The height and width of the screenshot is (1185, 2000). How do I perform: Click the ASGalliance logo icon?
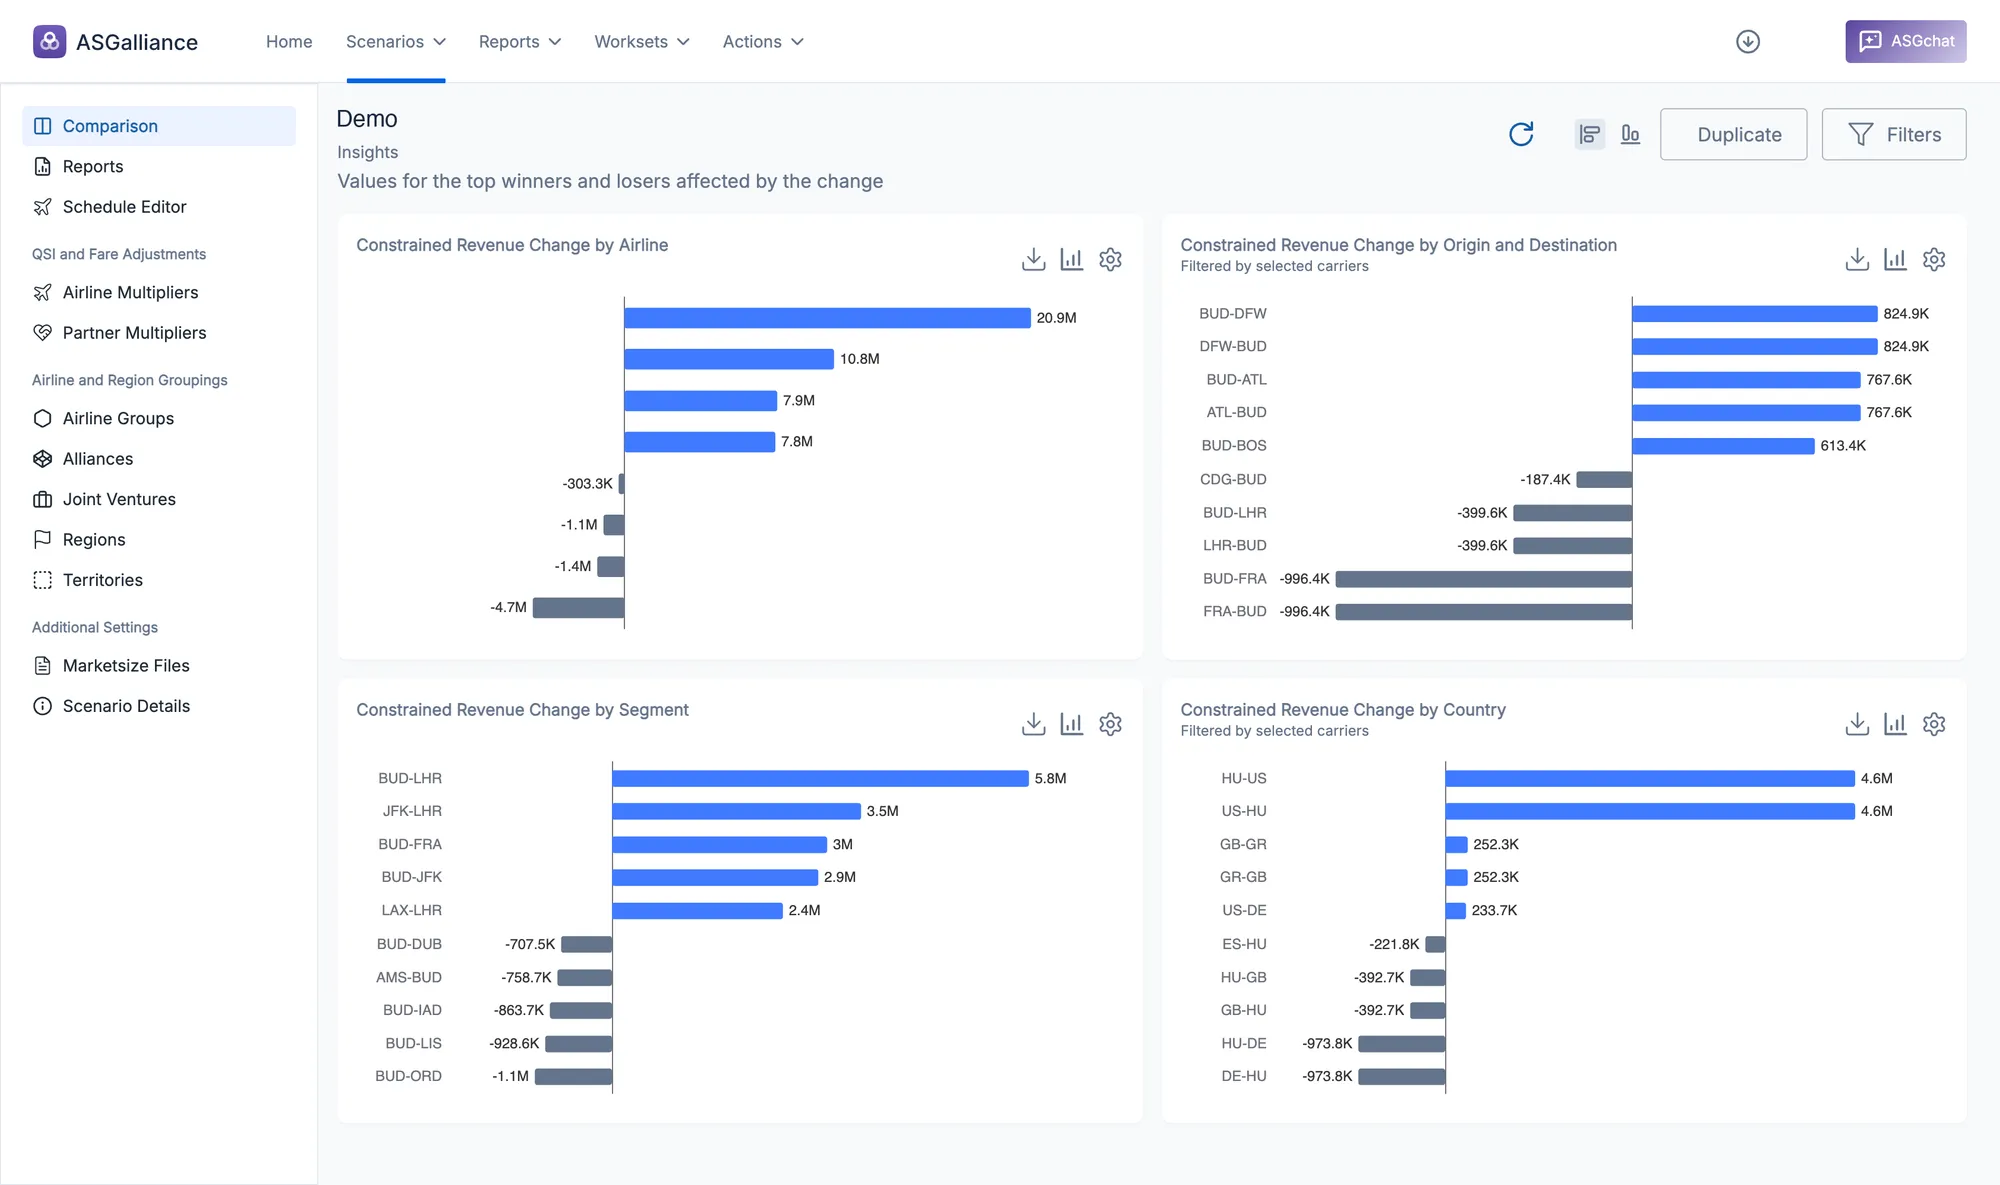pyautogui.click(x=49, y=41)
